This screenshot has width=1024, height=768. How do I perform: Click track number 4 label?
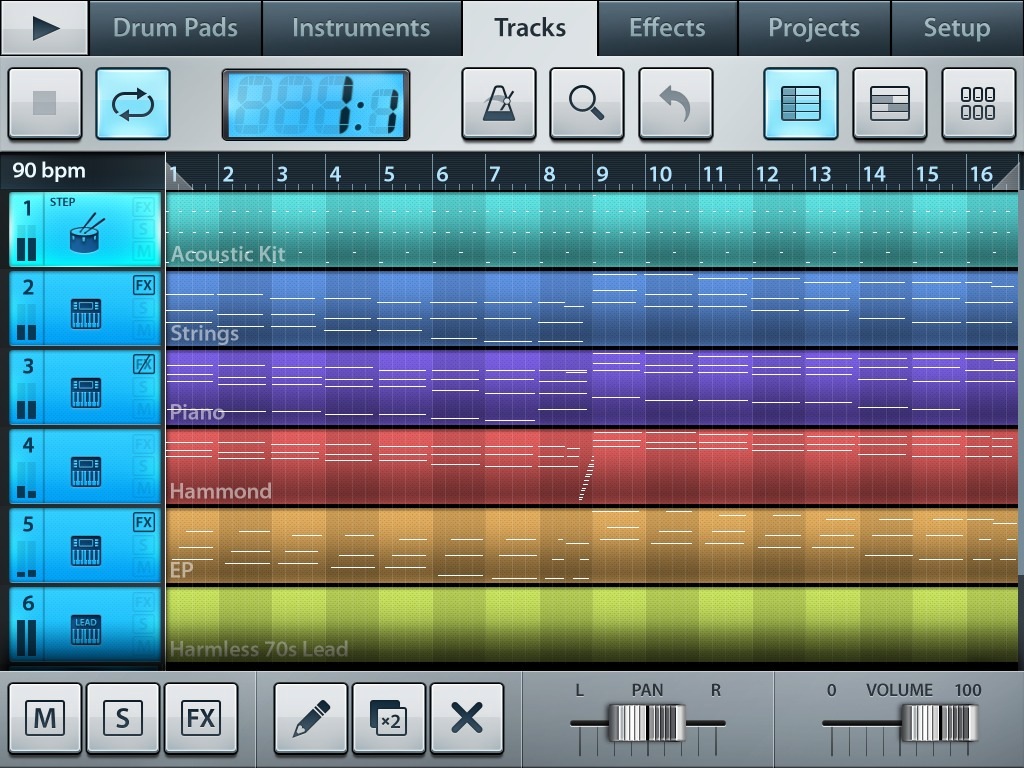[x=28, y=445]
